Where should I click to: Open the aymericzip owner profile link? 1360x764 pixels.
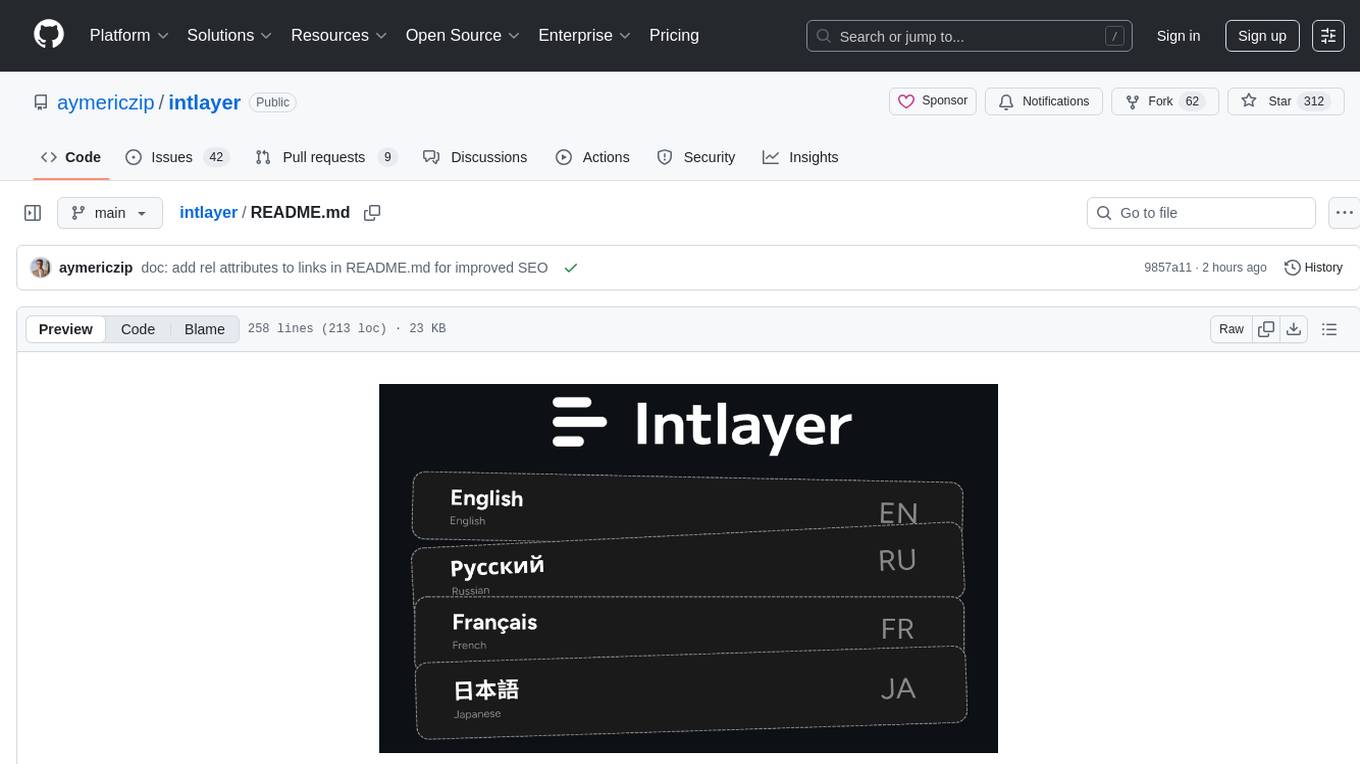[x=106, y=102]
